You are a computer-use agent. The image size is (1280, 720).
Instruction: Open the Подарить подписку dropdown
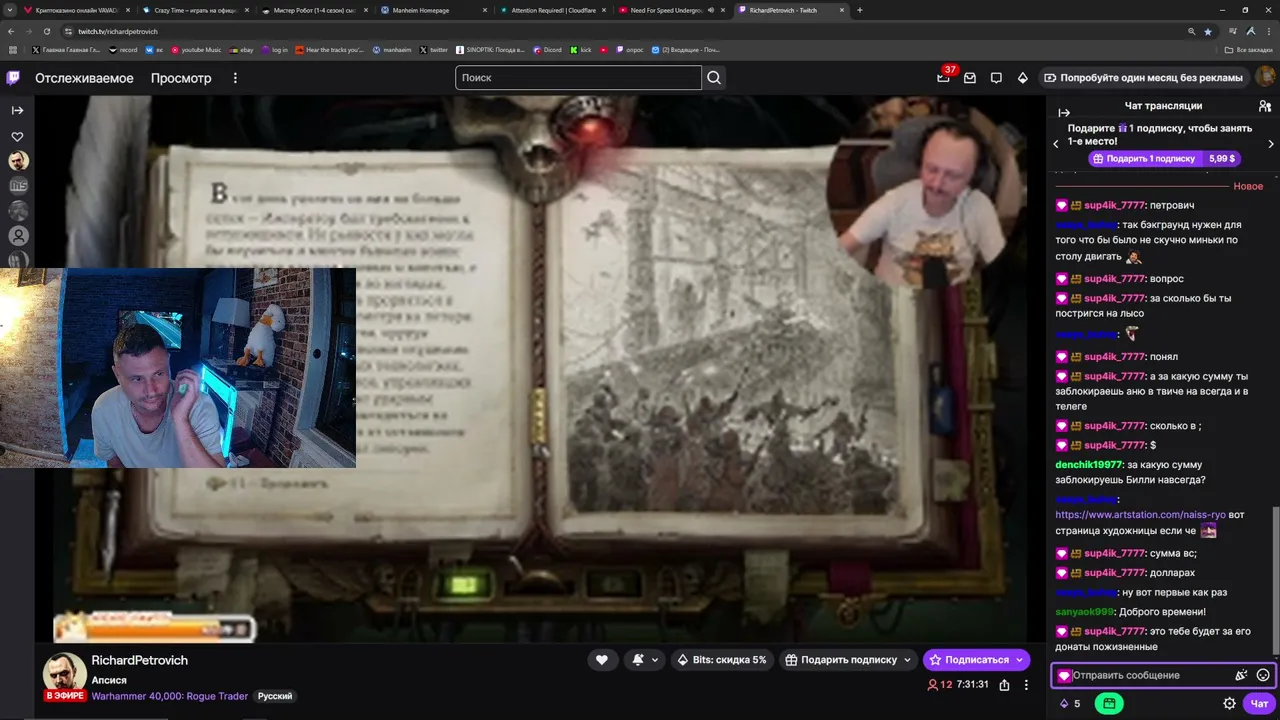point(848,660)
